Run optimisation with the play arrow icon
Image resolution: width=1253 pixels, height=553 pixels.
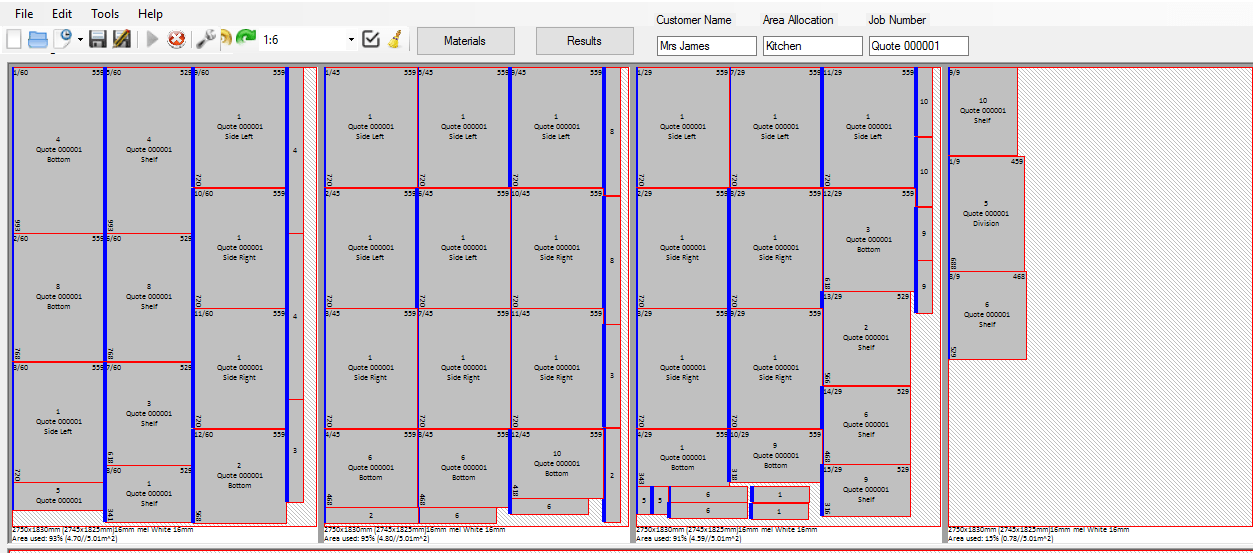pyautogui.click(x=153, y=39)
